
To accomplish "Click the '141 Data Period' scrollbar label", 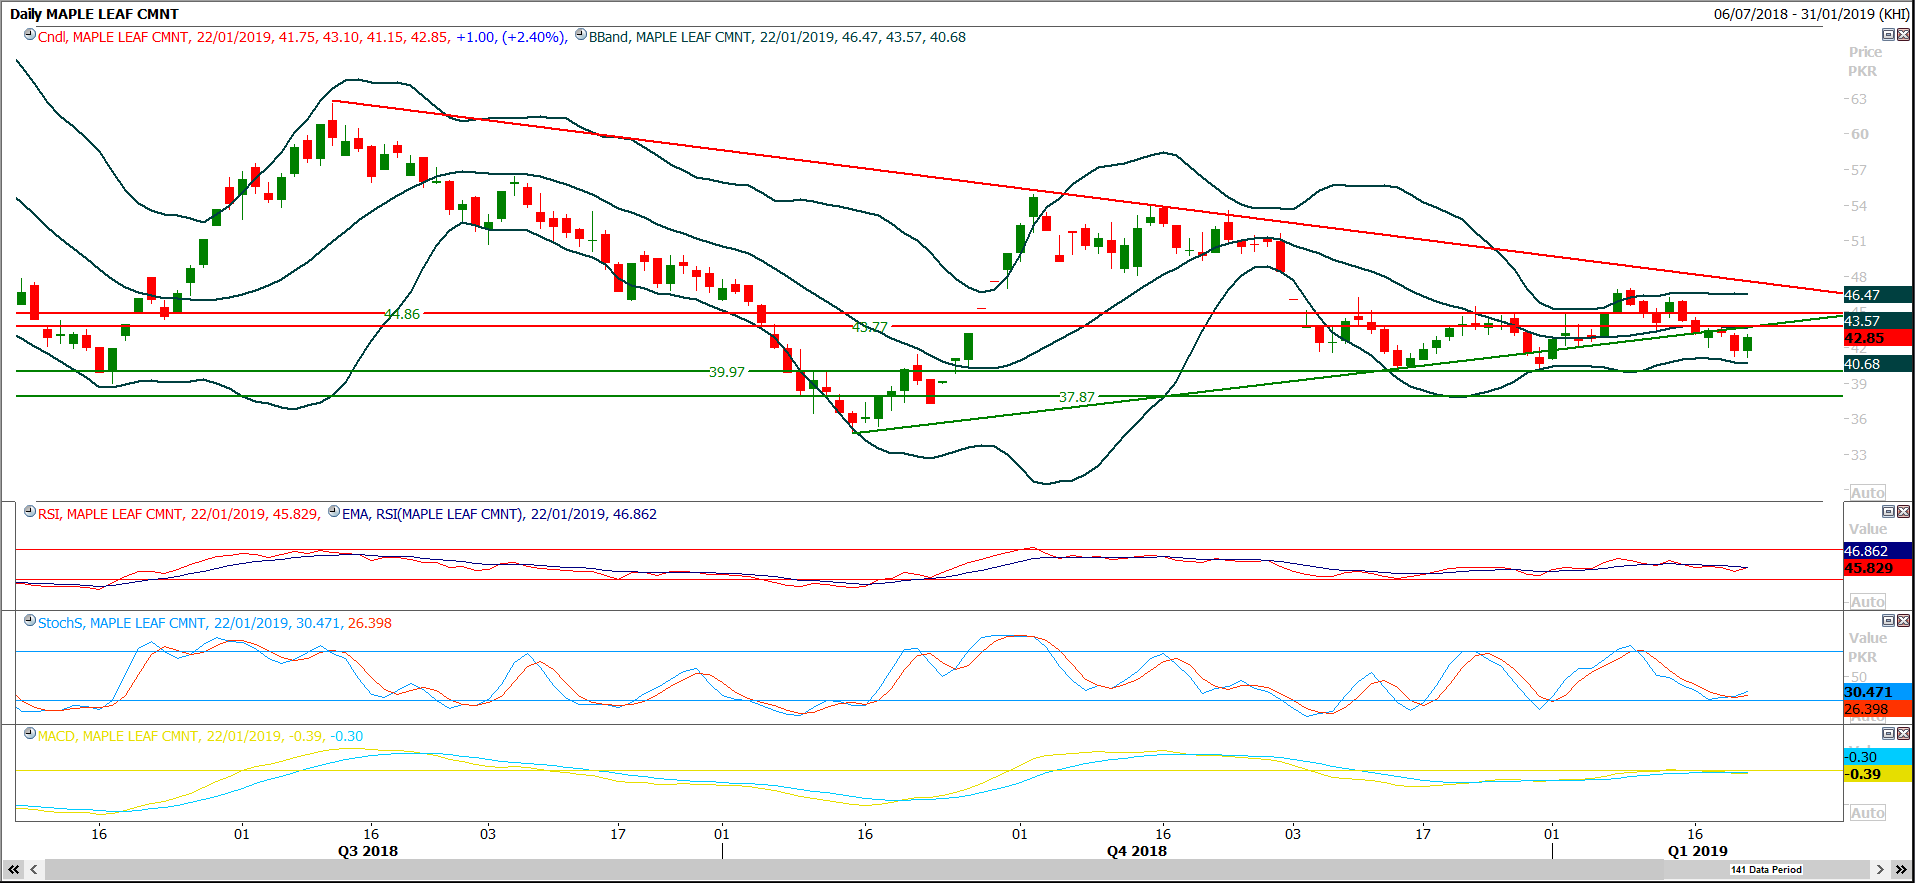I will point(1766,870).
